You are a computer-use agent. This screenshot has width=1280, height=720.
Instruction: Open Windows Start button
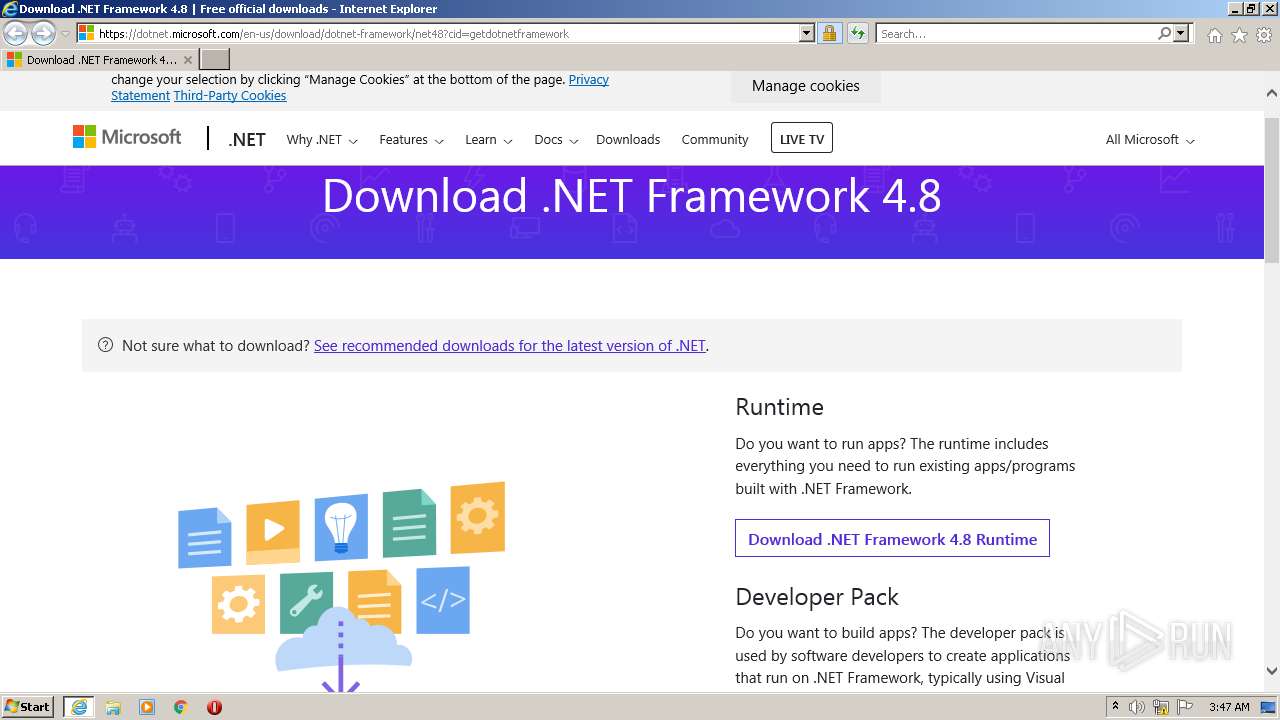pyautogui.click(x=28, y=707)
